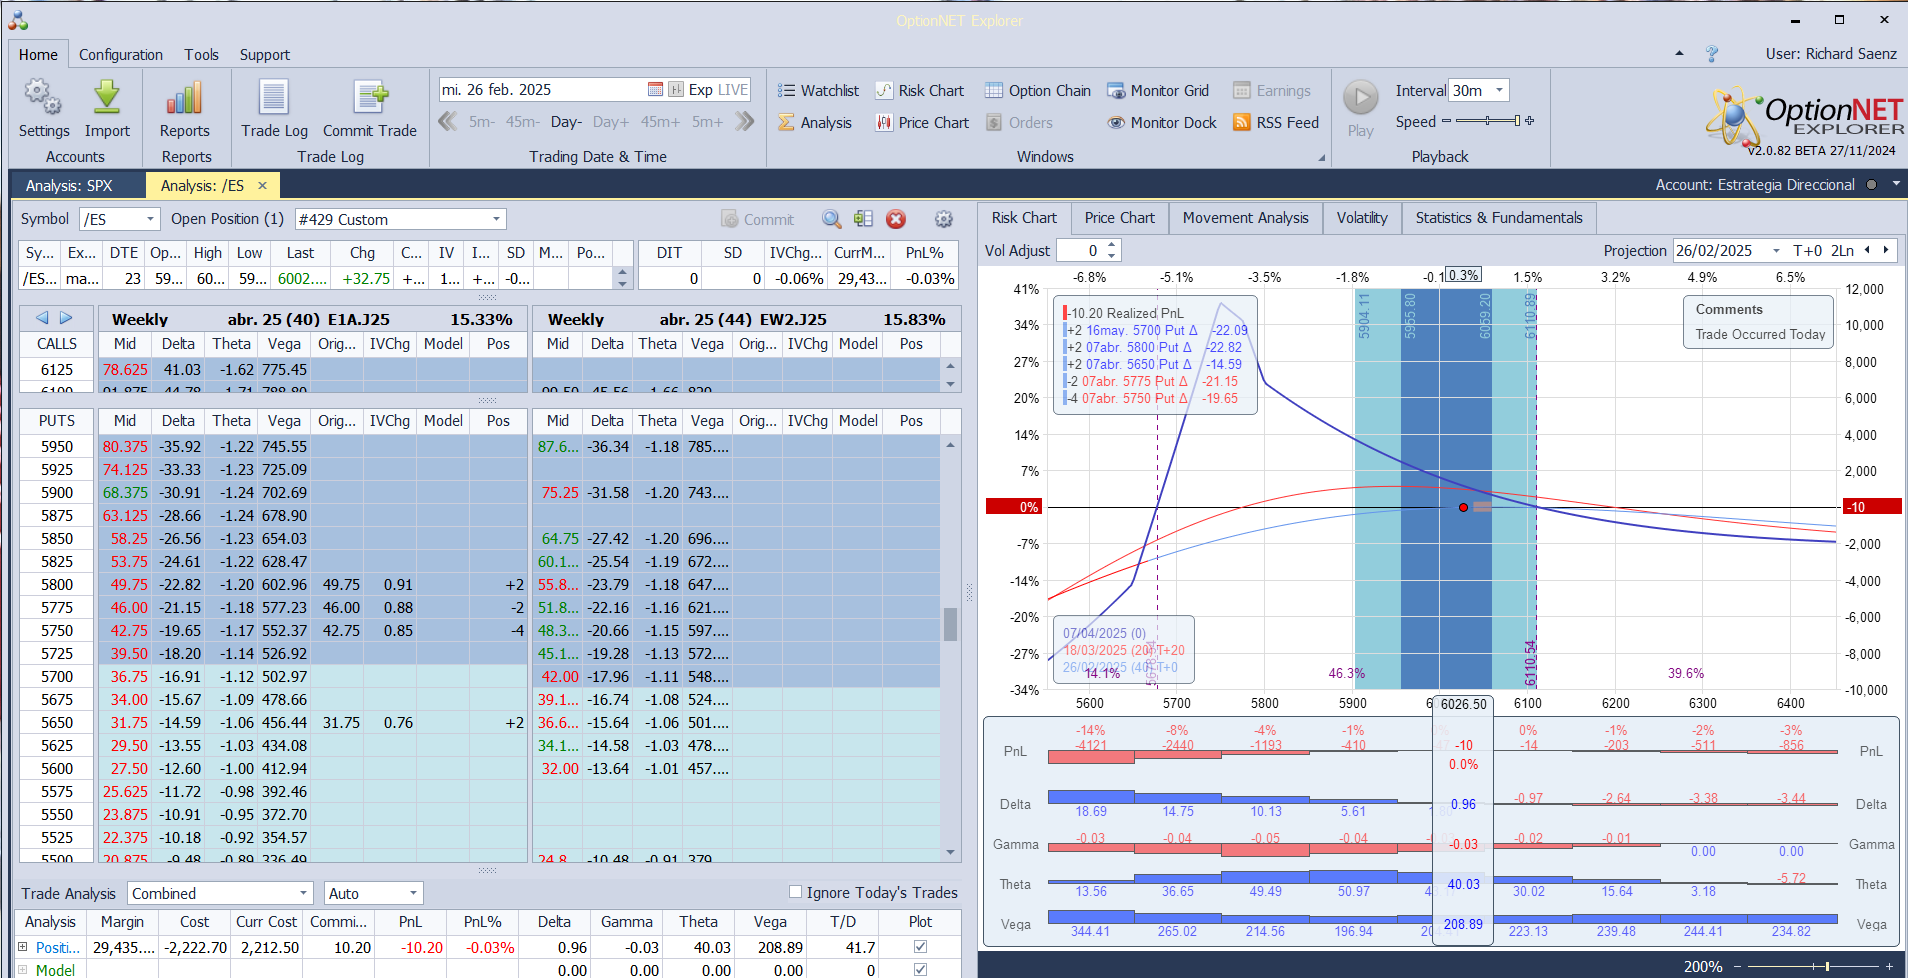The height and width of the screenshot is (978, 1908).
Task: Switch to the Support ribbon tab
Action: (x=265, y=55)
